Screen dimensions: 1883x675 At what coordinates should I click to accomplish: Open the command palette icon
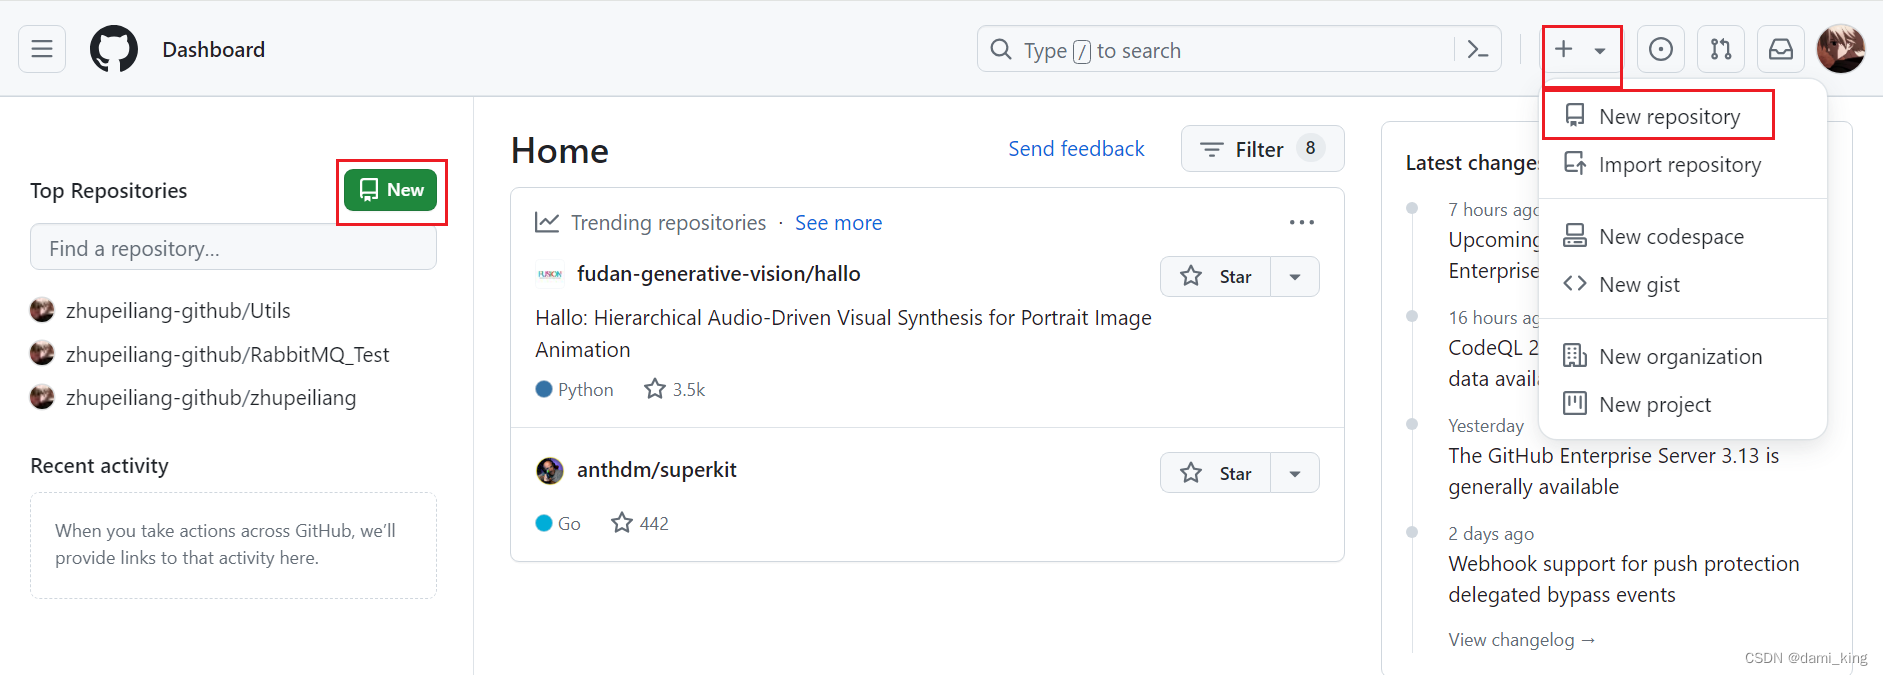click(1477, 49)
